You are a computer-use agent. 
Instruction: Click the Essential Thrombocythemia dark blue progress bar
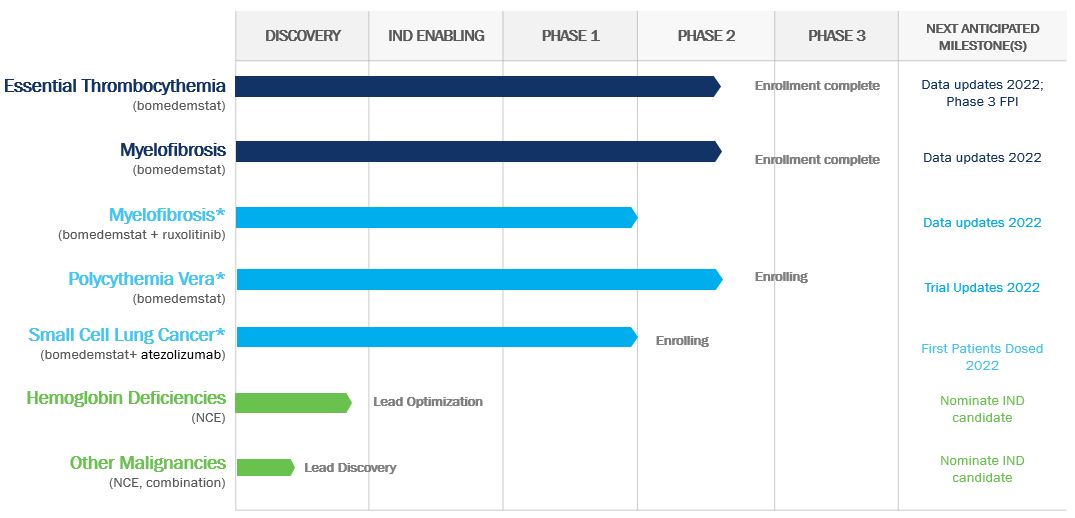tap(475, 87)
